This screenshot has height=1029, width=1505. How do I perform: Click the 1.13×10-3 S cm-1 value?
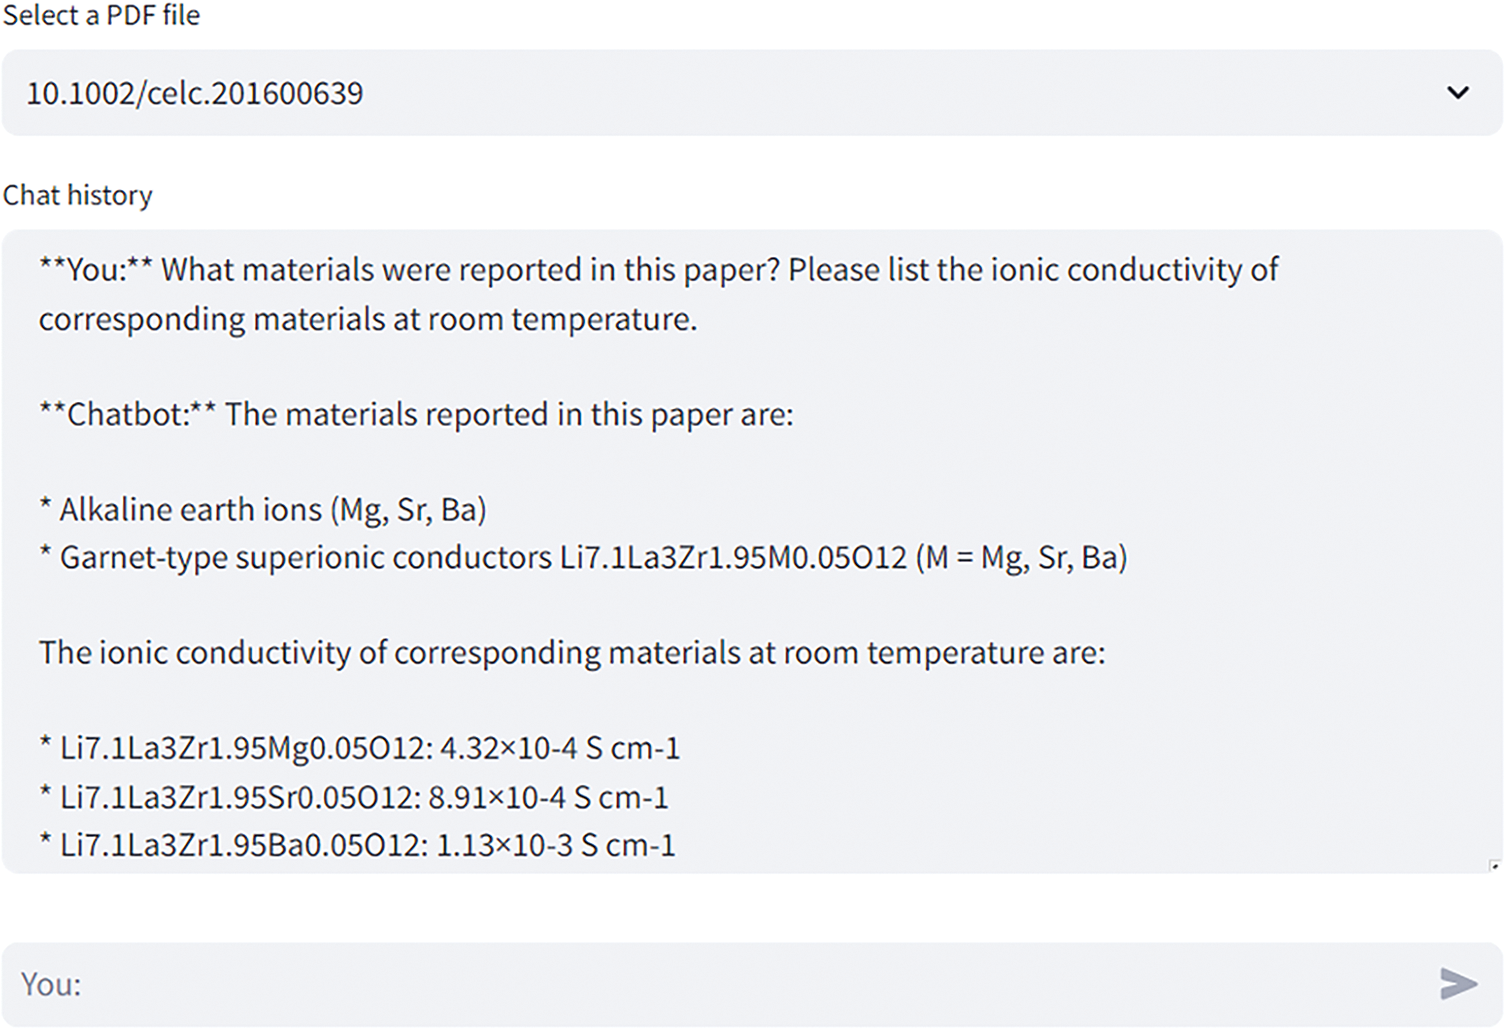tap(556, 845)
